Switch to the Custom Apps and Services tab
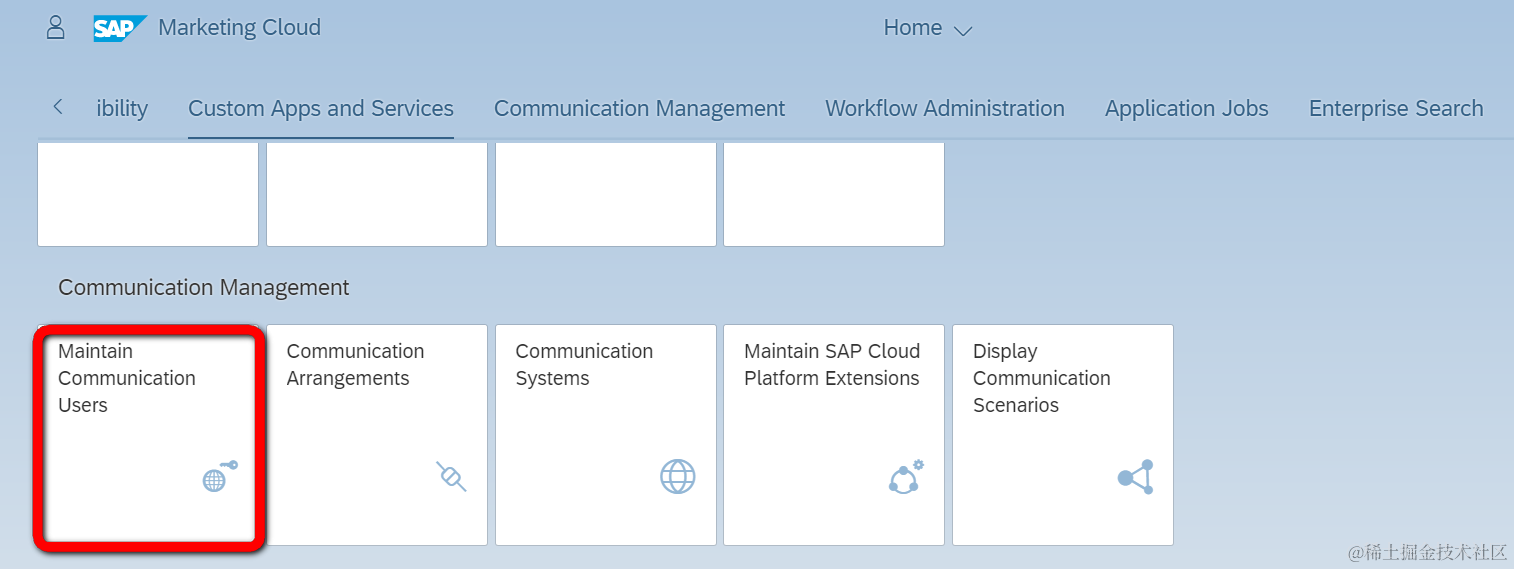 click(321, 108)
